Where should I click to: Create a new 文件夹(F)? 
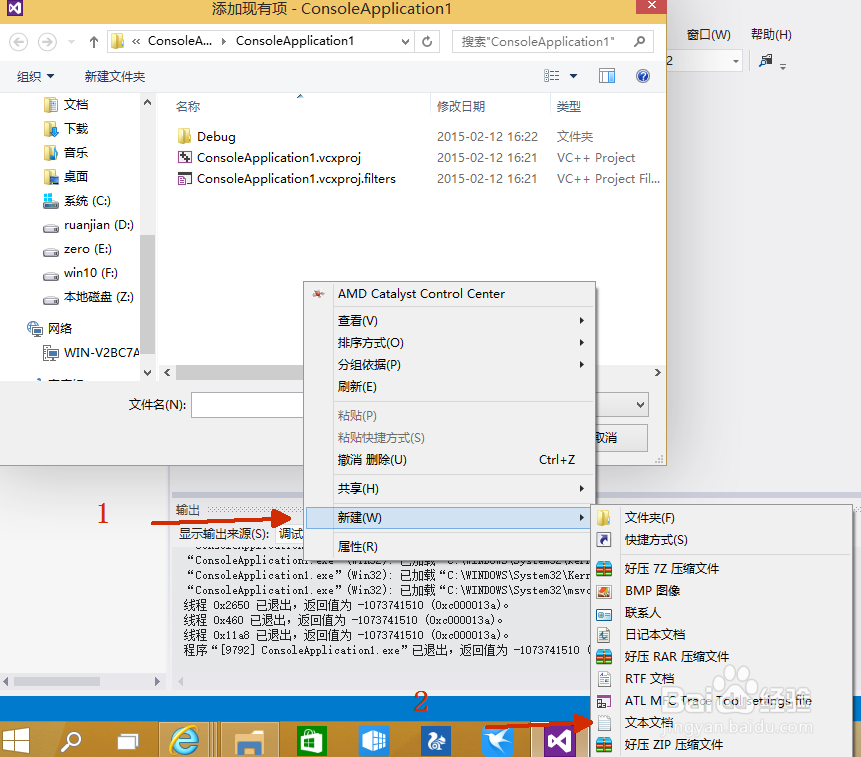click(x=721, y=518)
